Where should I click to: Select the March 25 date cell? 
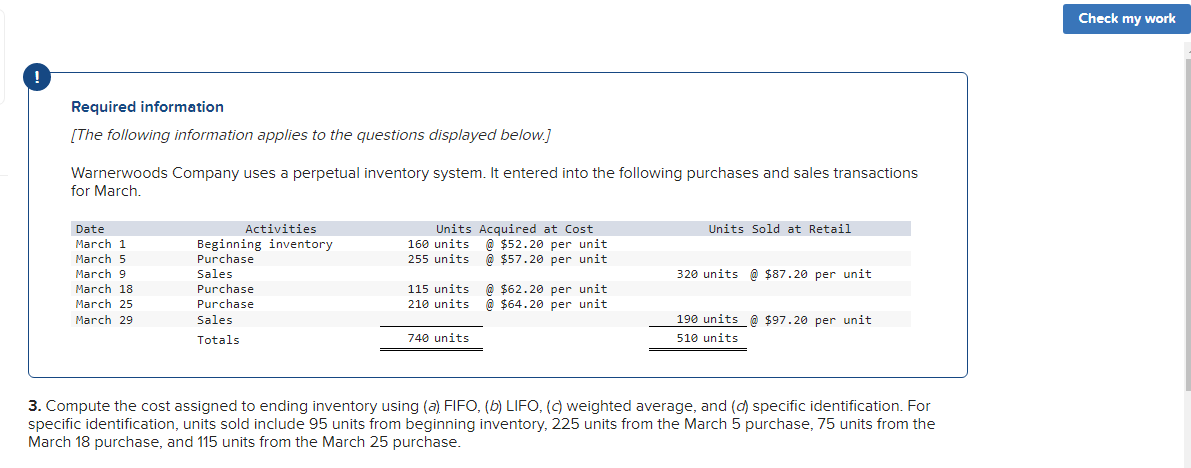coord(104,304)
